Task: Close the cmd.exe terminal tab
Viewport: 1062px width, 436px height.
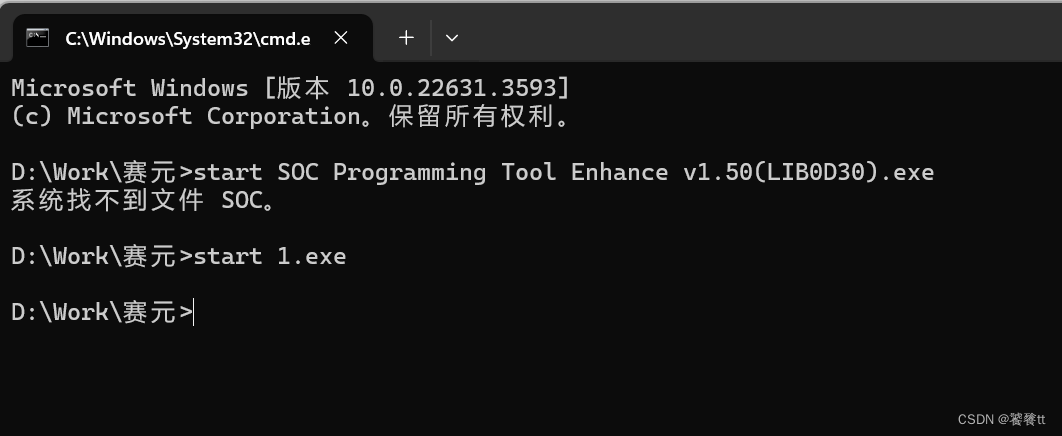Action: click(x=341, y=38)
